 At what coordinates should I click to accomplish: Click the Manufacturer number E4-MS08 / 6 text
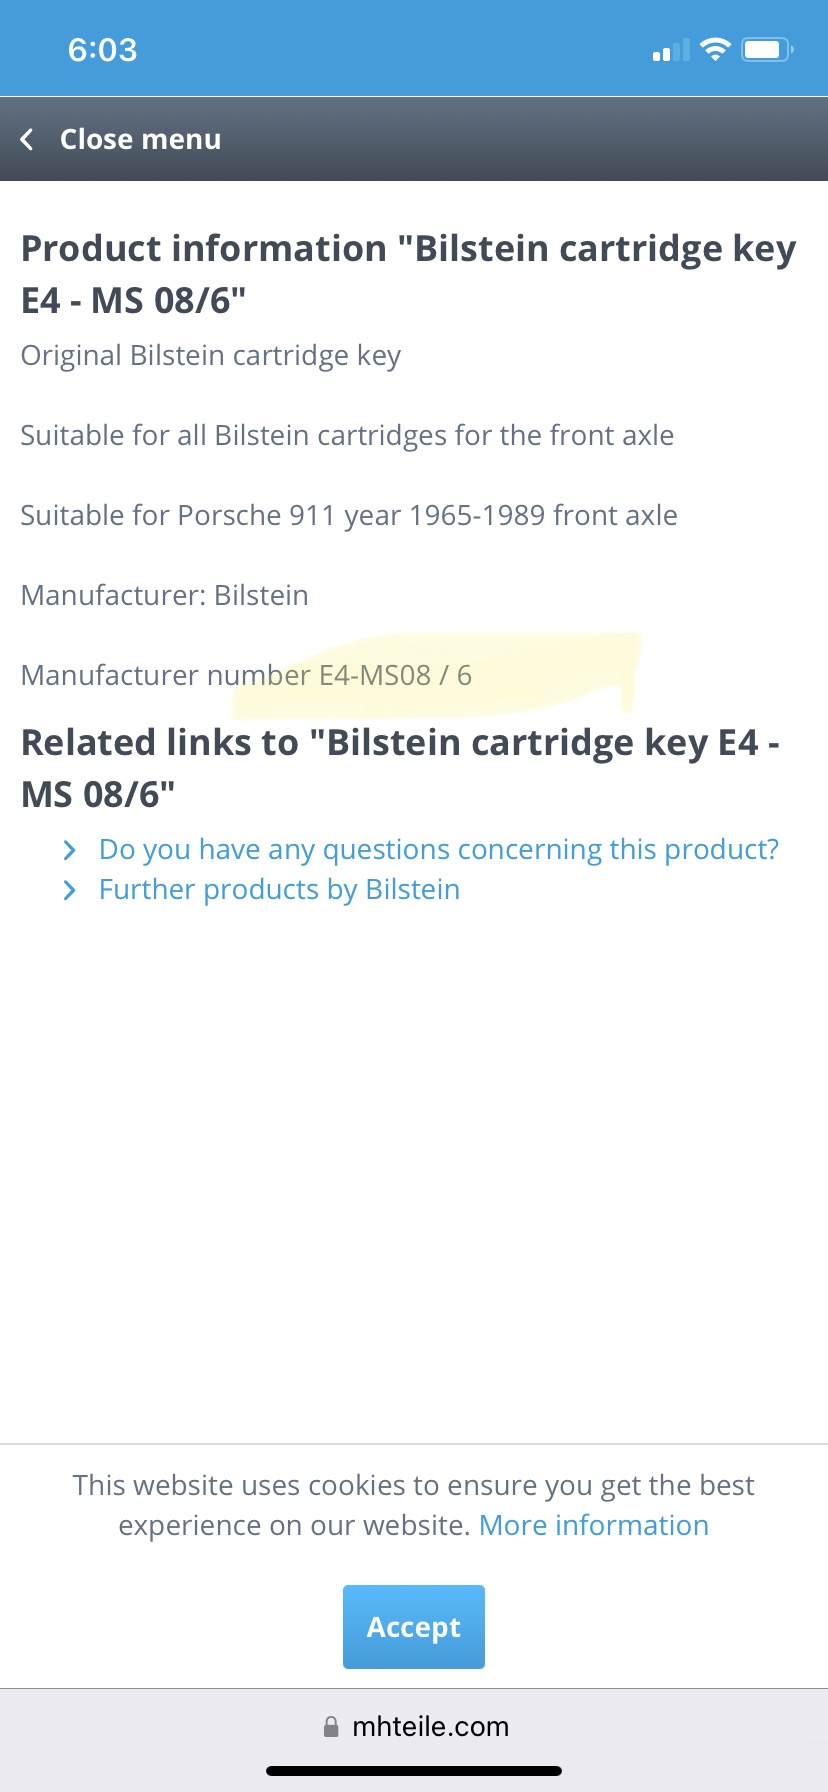click(x=246, y=676)
